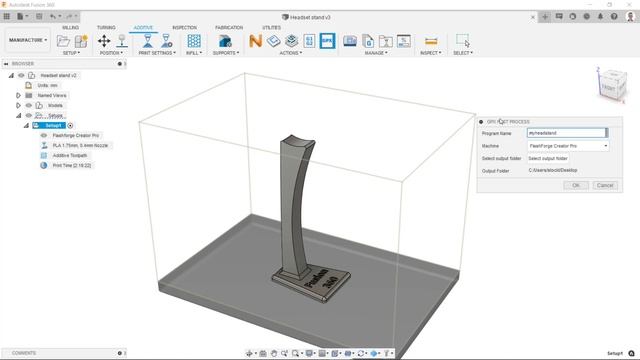
Task: Click OK in the post process dialog
Action: (576, 185)
